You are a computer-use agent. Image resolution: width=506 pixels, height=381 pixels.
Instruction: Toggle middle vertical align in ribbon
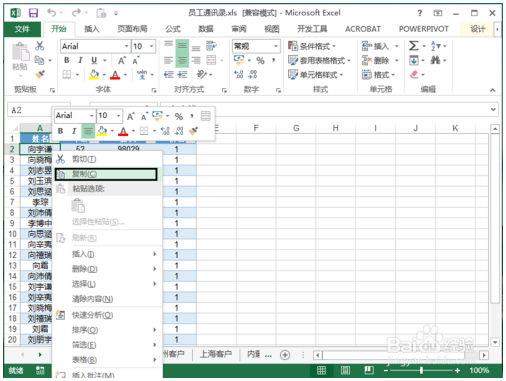tap(182, 46)
